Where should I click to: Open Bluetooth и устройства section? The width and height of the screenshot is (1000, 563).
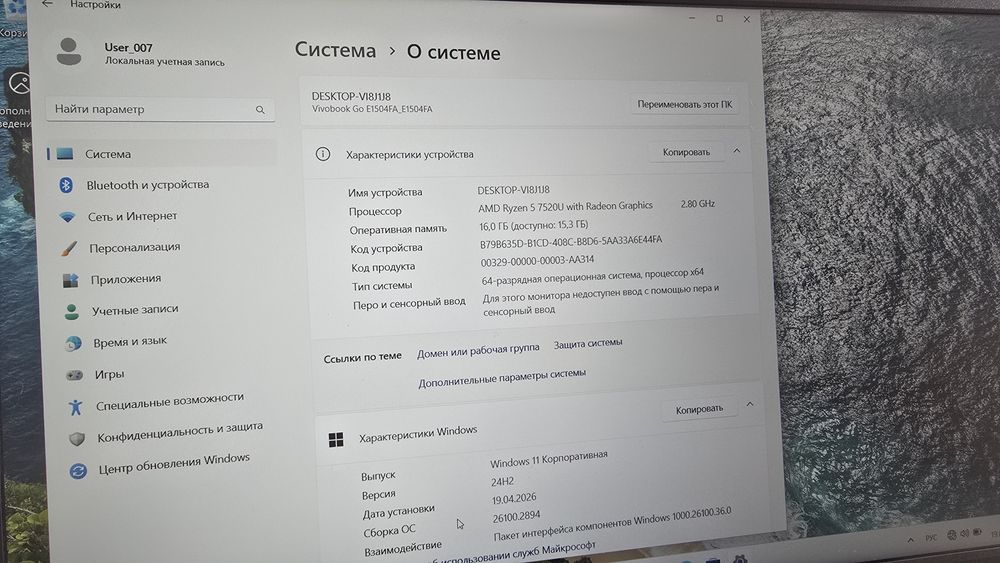pos(148,185)
